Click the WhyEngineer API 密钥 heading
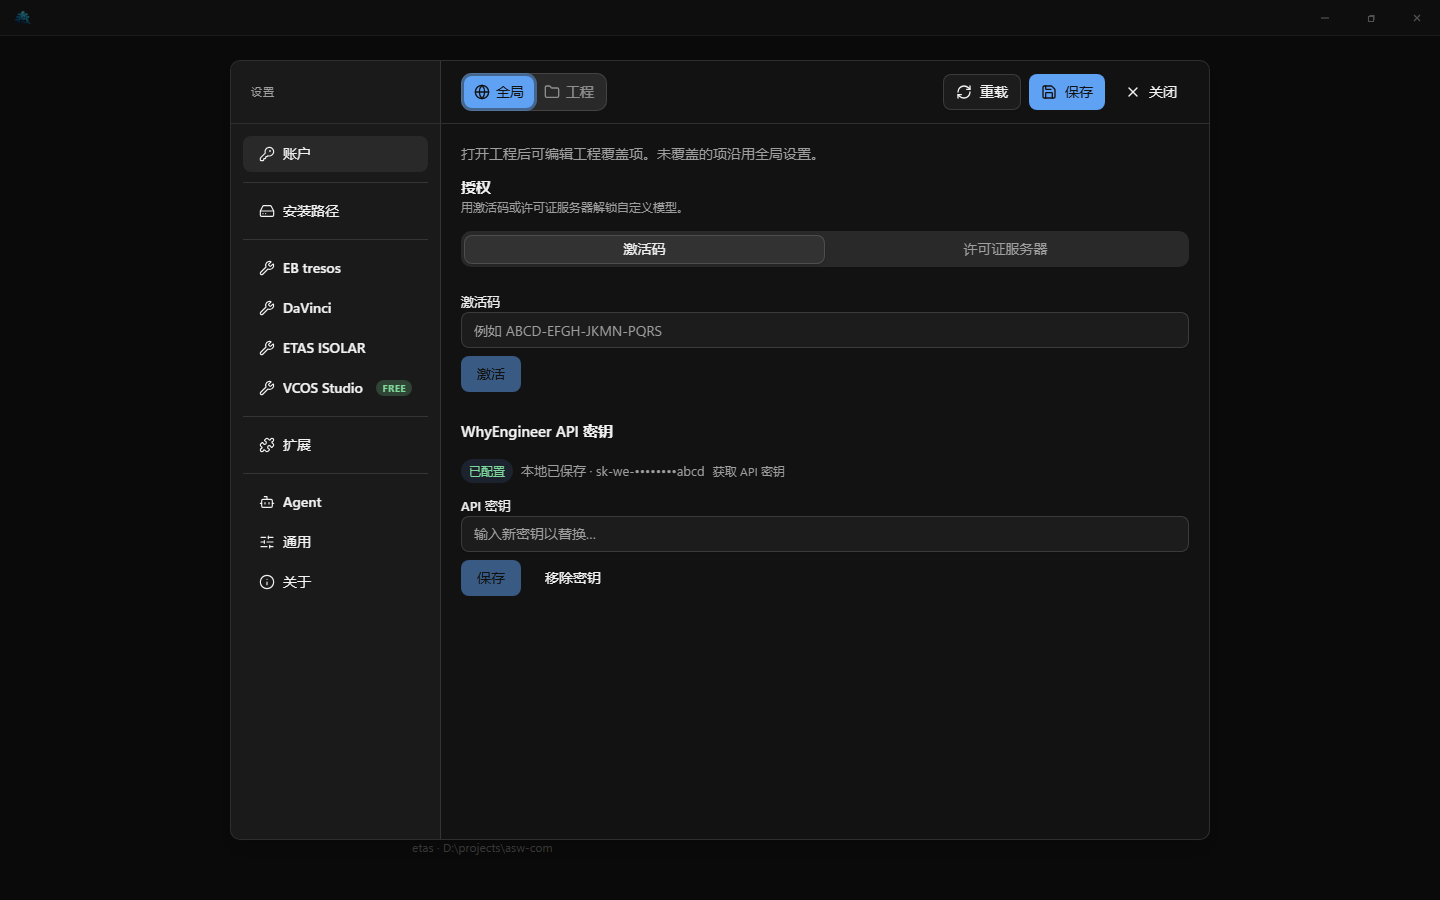The width and height of the screenshot is (1440, 900). coord(537,432)
